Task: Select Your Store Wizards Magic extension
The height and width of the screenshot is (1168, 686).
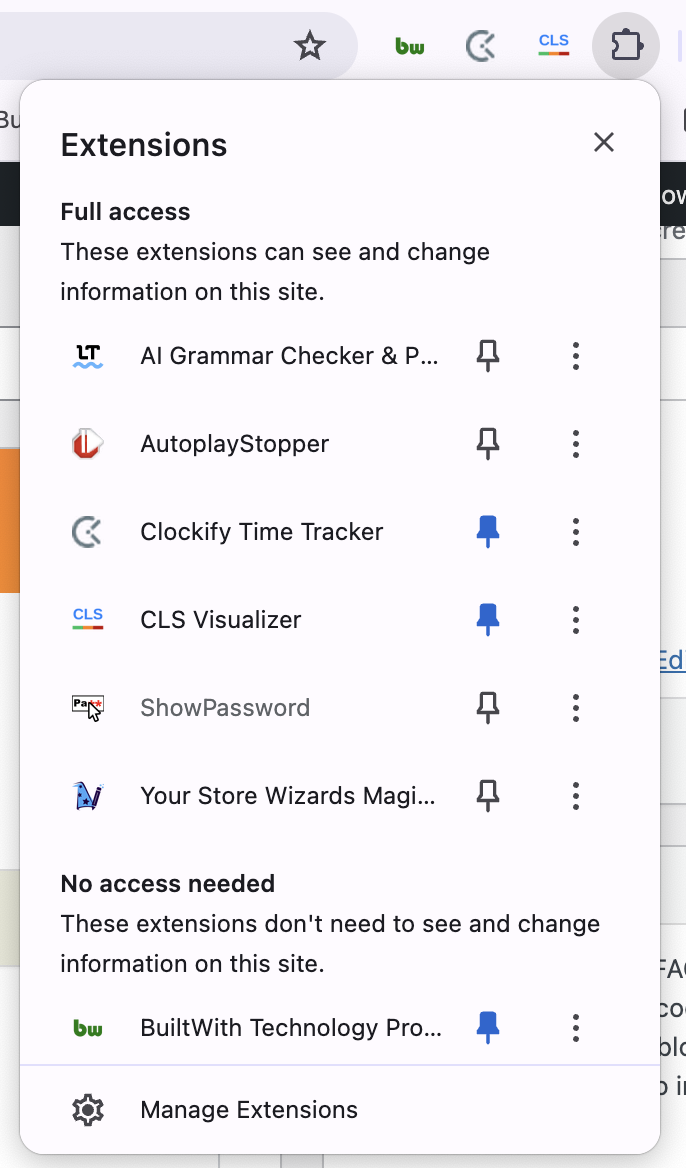Action: coord(288,796)
